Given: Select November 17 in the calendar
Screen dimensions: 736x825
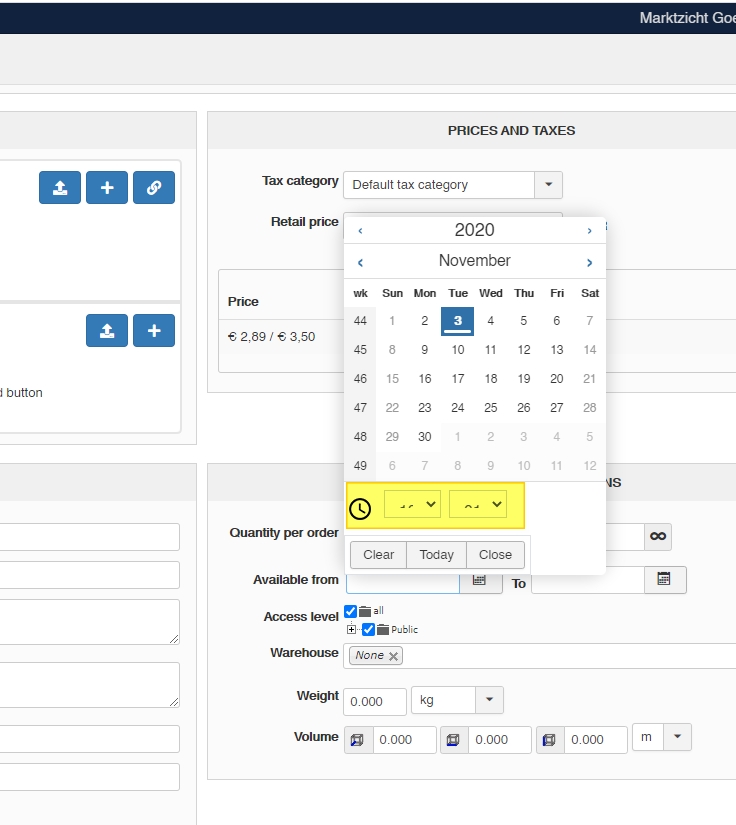Looking at the screenshot, I should coord(457,379).
